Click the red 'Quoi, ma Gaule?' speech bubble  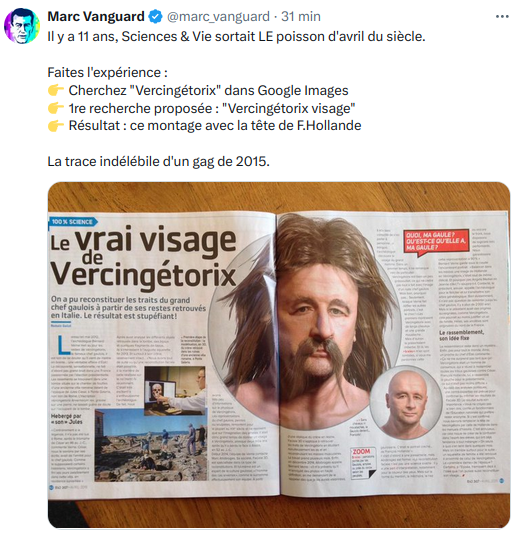click(436, 242)
